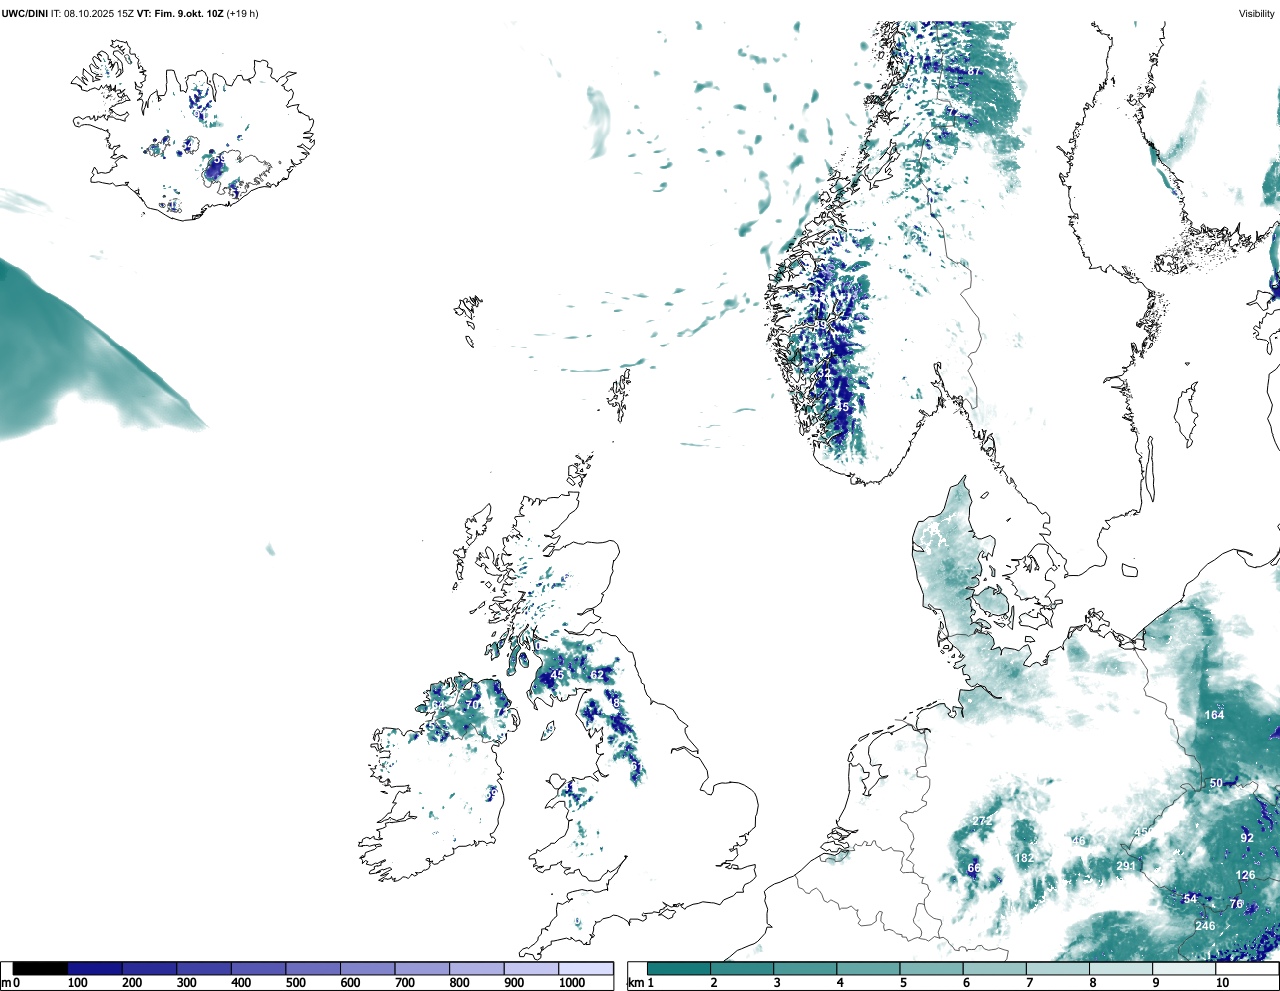The width and height of the screenshot is (1280, 991).
Task: Click the '54' value near lower right
Action: (1190, 899)
